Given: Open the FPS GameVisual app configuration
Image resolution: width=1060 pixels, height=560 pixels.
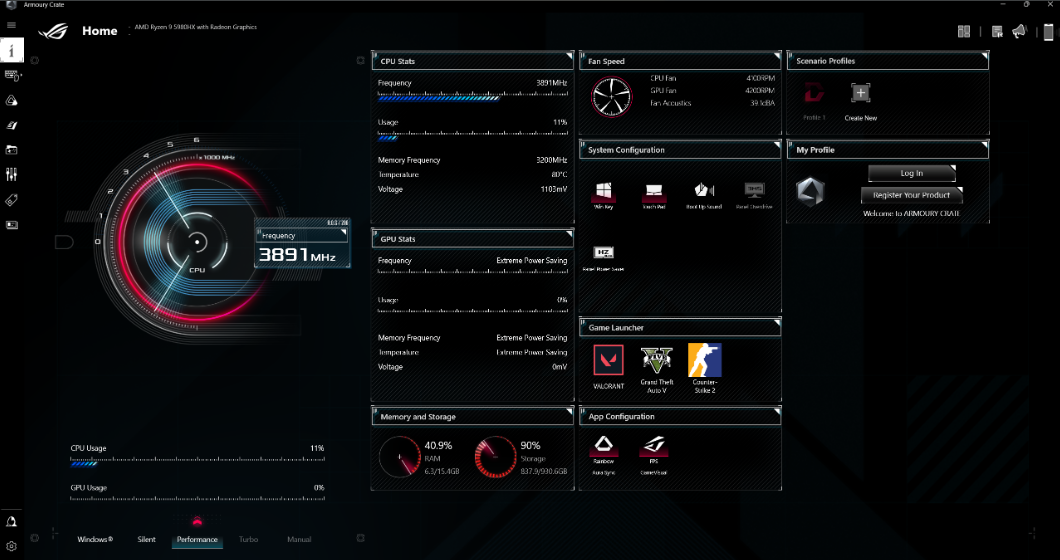Looking at the screenshot, I should coord(653,455).
